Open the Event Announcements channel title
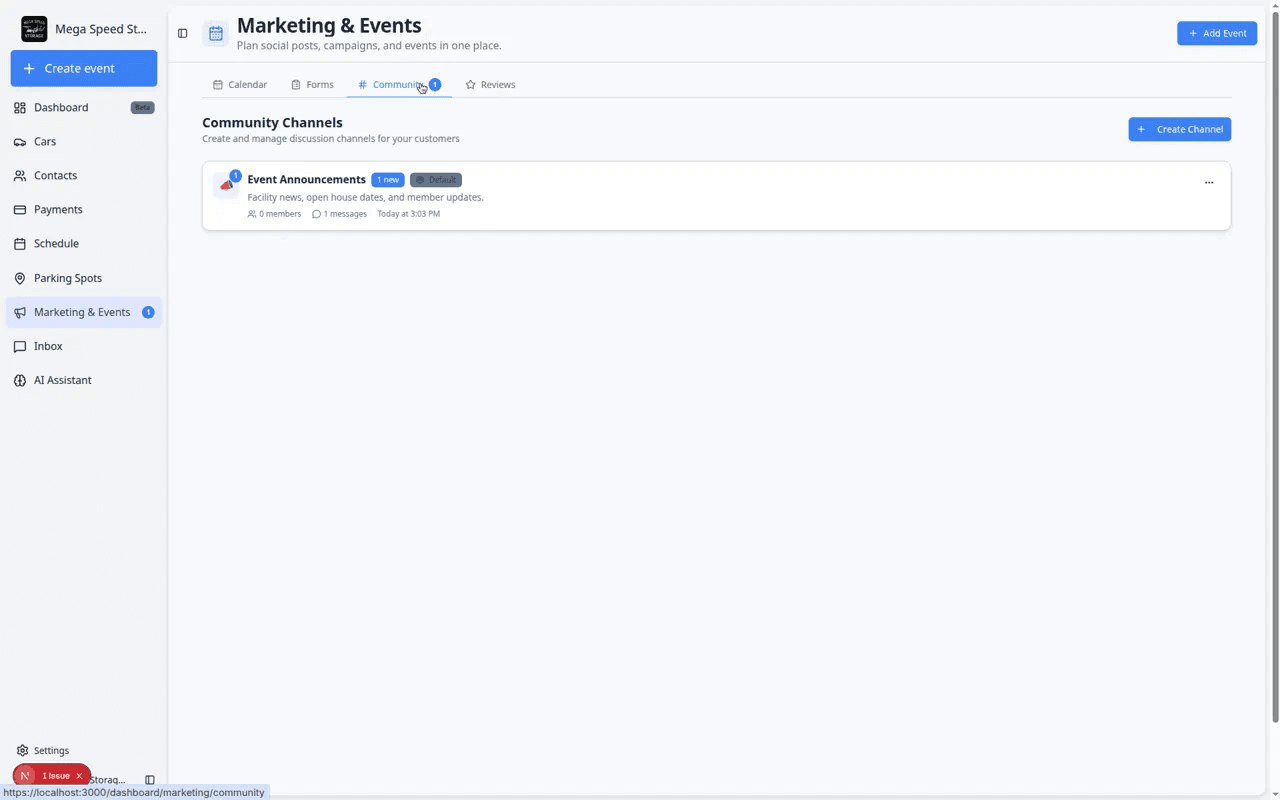1280x800 pixels. (306, 179)
